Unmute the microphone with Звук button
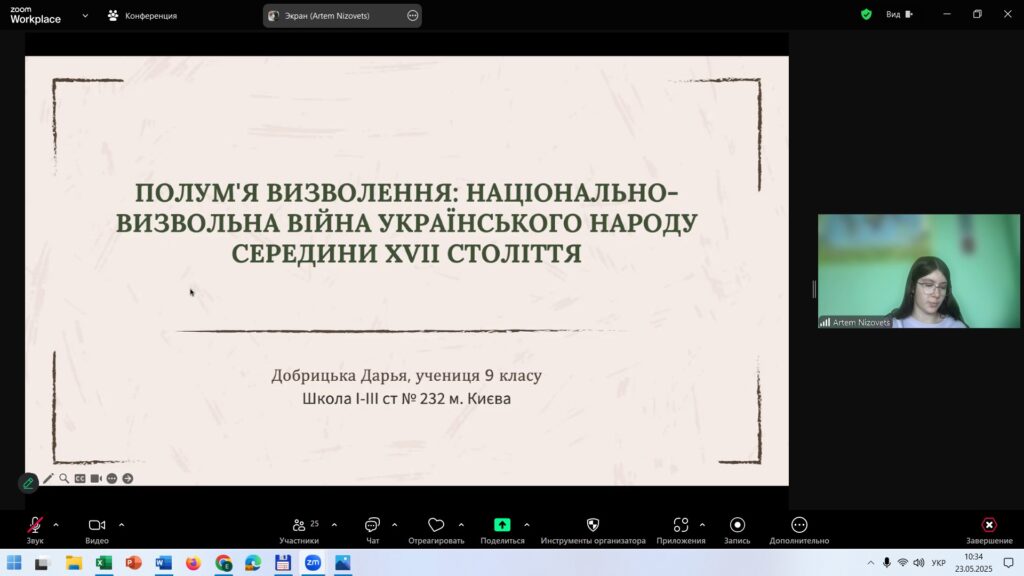1024x576 pixels. 35,525
